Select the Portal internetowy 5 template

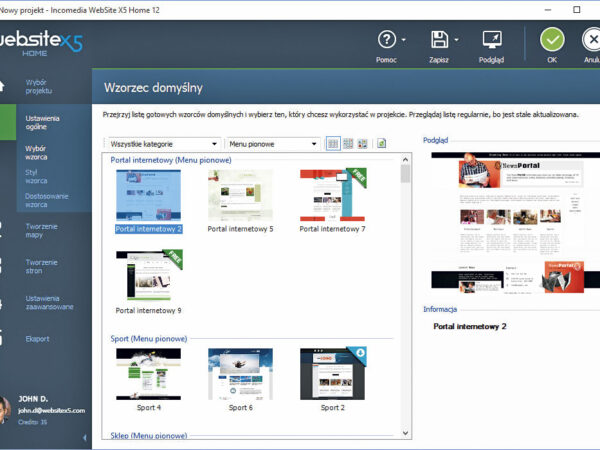[240, 195]
